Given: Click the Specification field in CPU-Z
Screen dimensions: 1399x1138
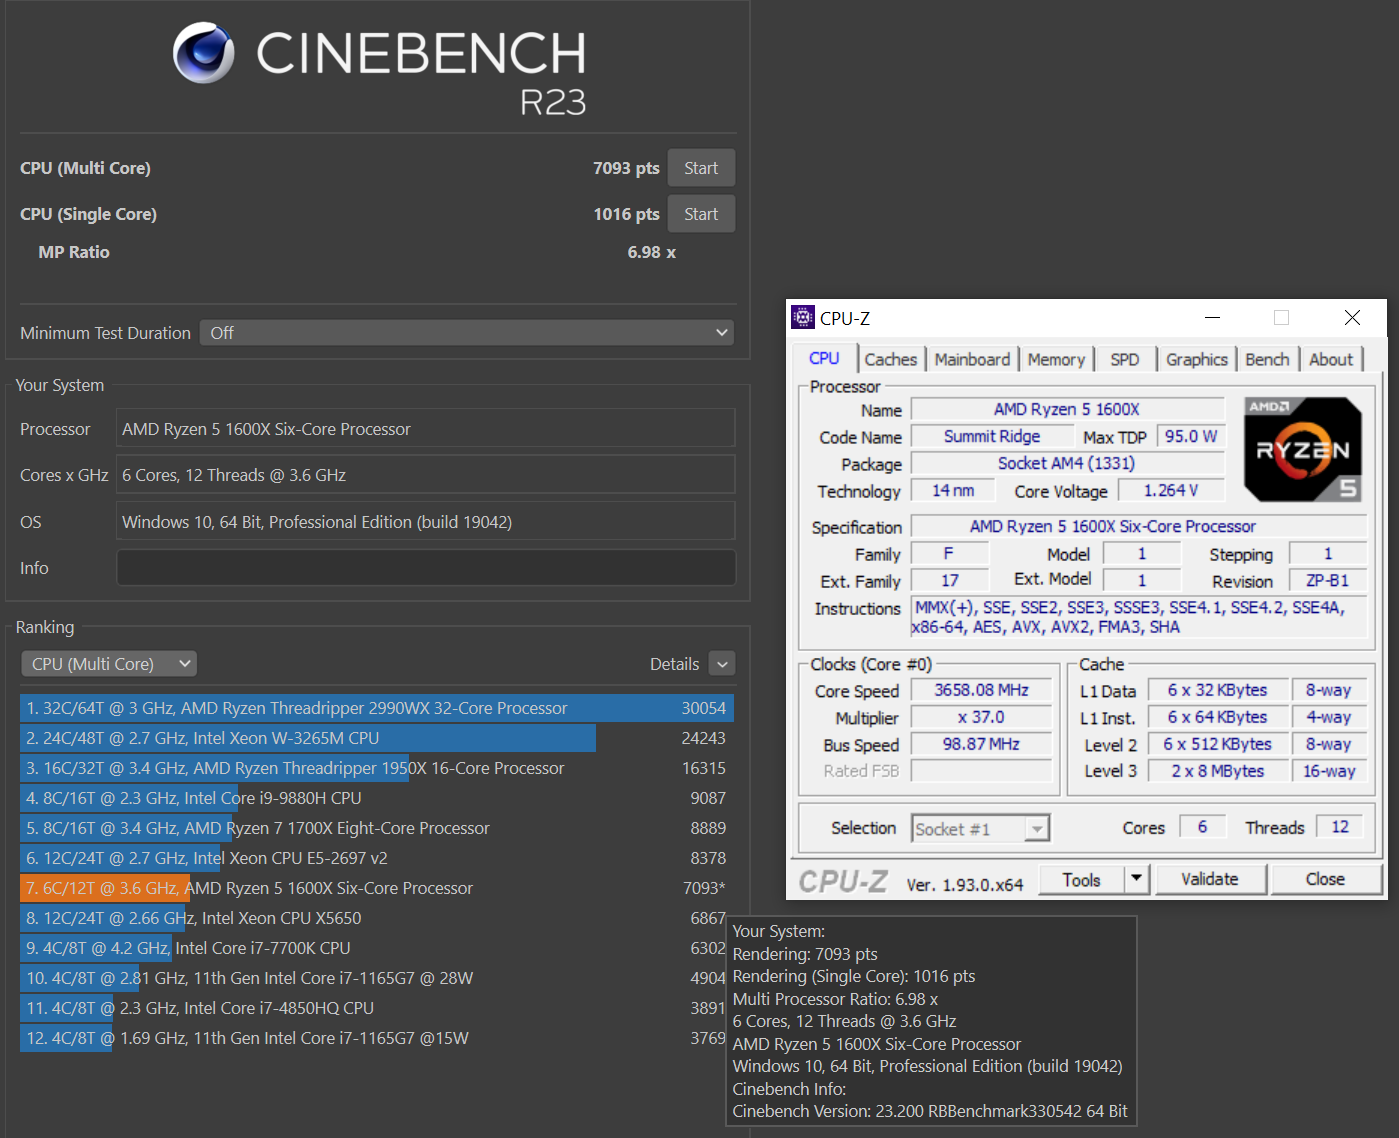Looking at the screenshot, I should [x=1139, y=526].
